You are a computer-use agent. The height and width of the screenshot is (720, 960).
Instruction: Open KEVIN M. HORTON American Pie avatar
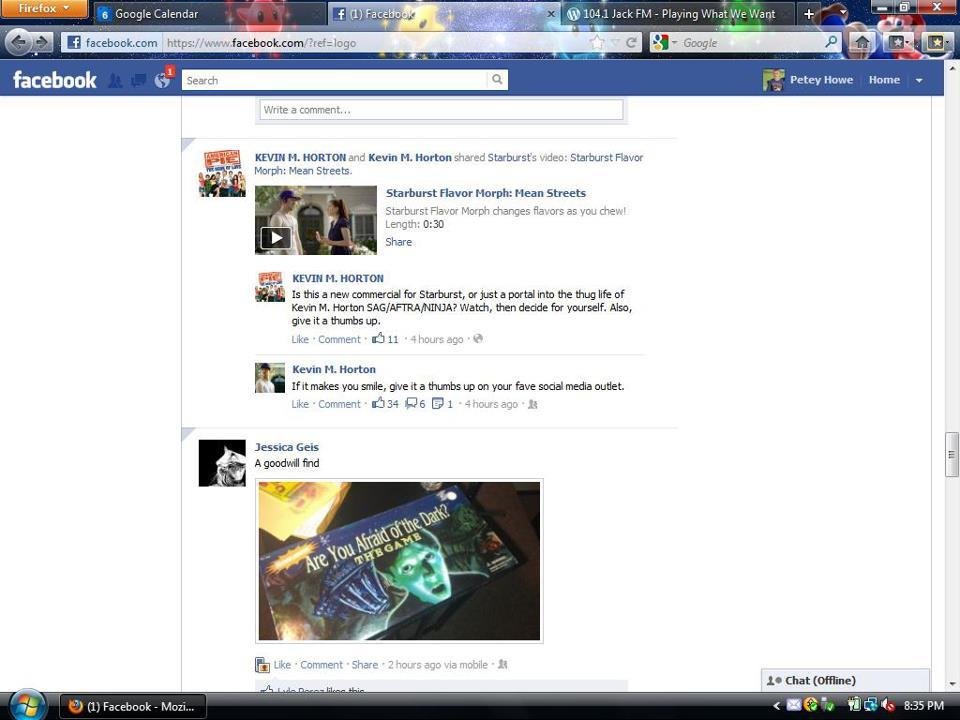(222, 173)
